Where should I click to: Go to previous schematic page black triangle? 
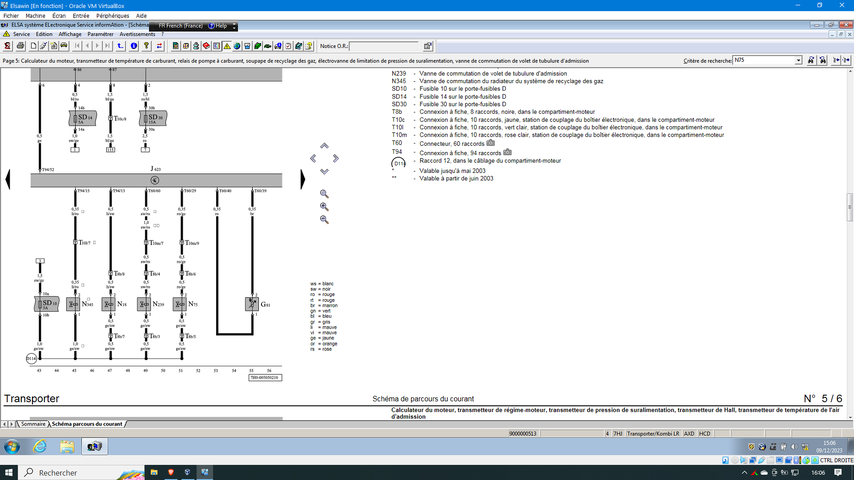tap(8, 179)
